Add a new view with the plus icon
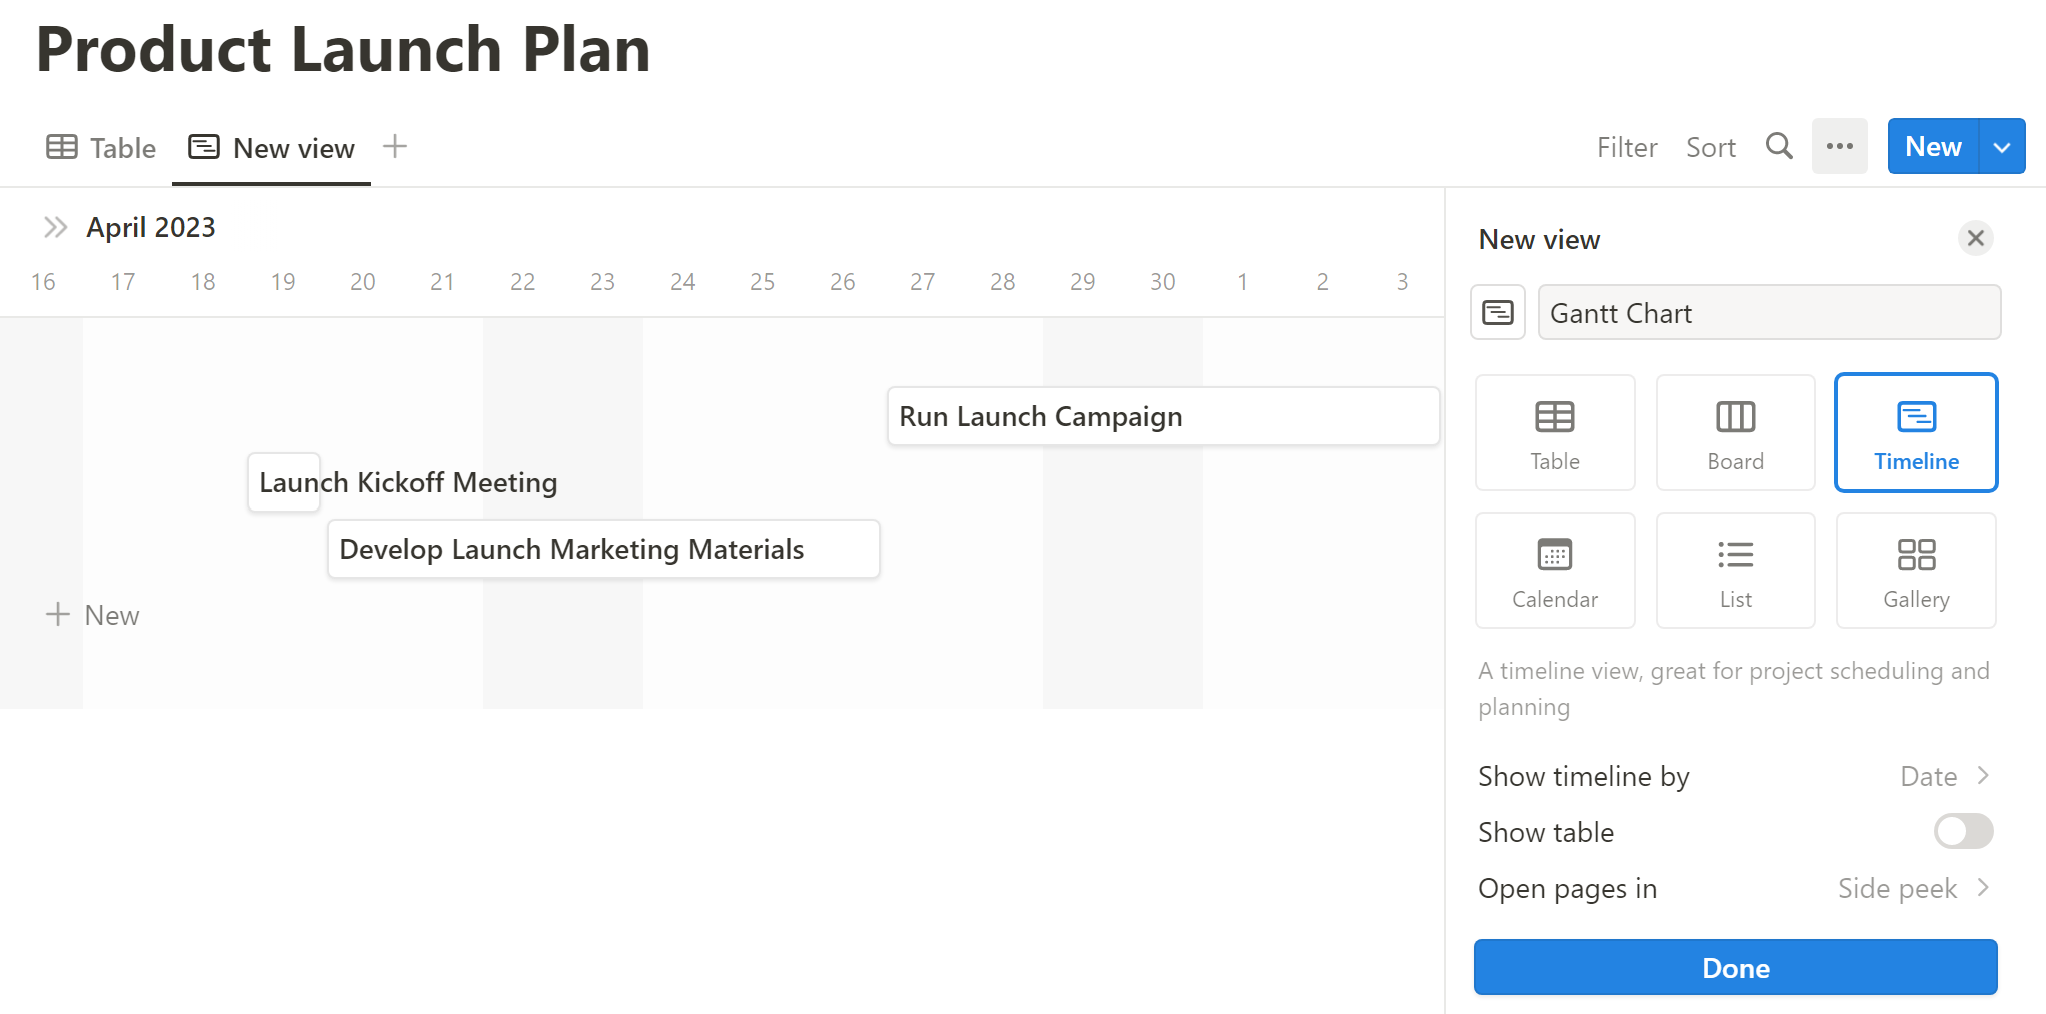 coord(395,146)
